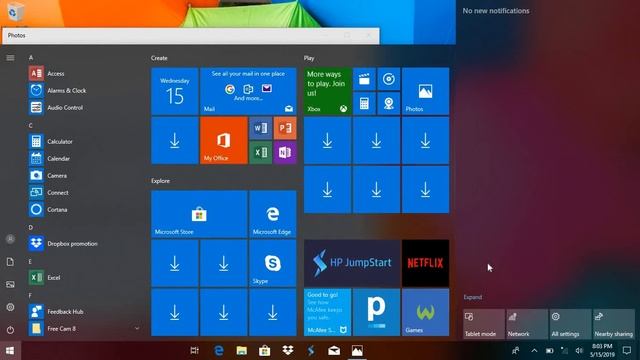Image resolution: width=640 pixels, height=360 pixels.
Task: Open PowerPoint from the Office tile group
Action: pos(285,128)
